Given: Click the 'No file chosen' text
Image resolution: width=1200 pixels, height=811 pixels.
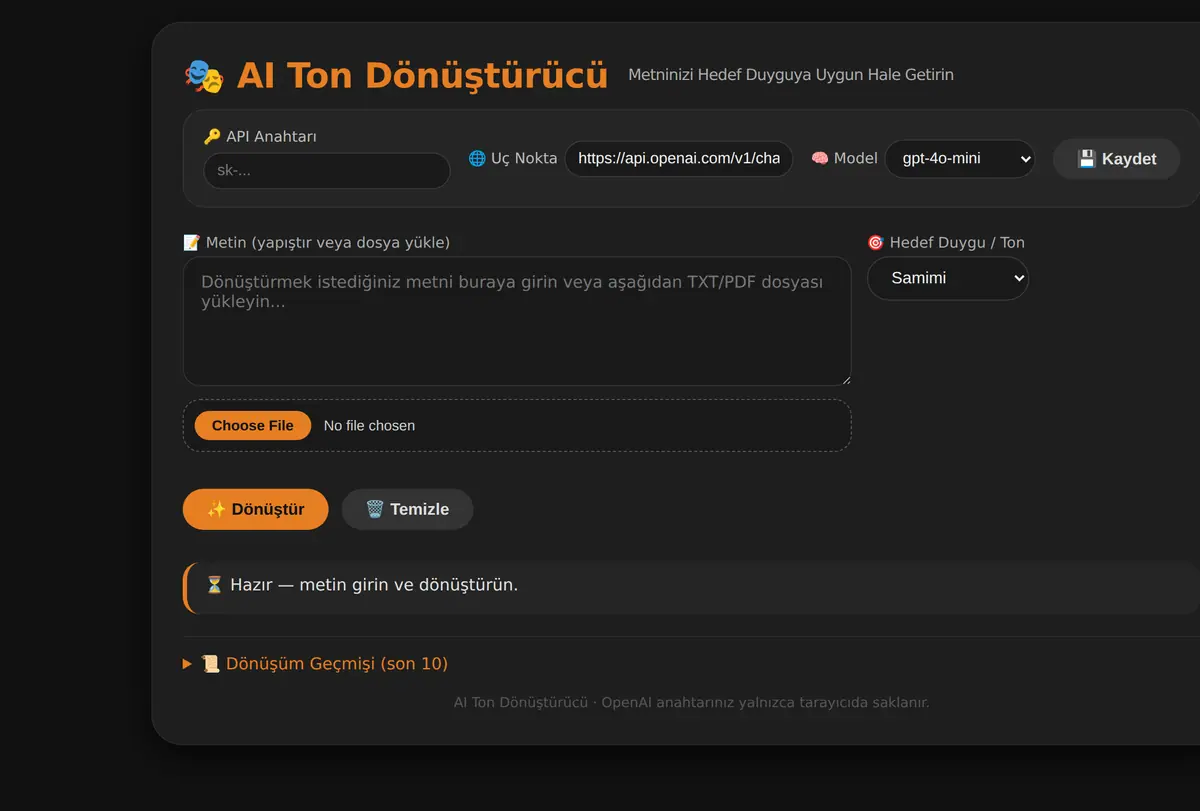Looking at the screenshot, I should click(369, 426).
